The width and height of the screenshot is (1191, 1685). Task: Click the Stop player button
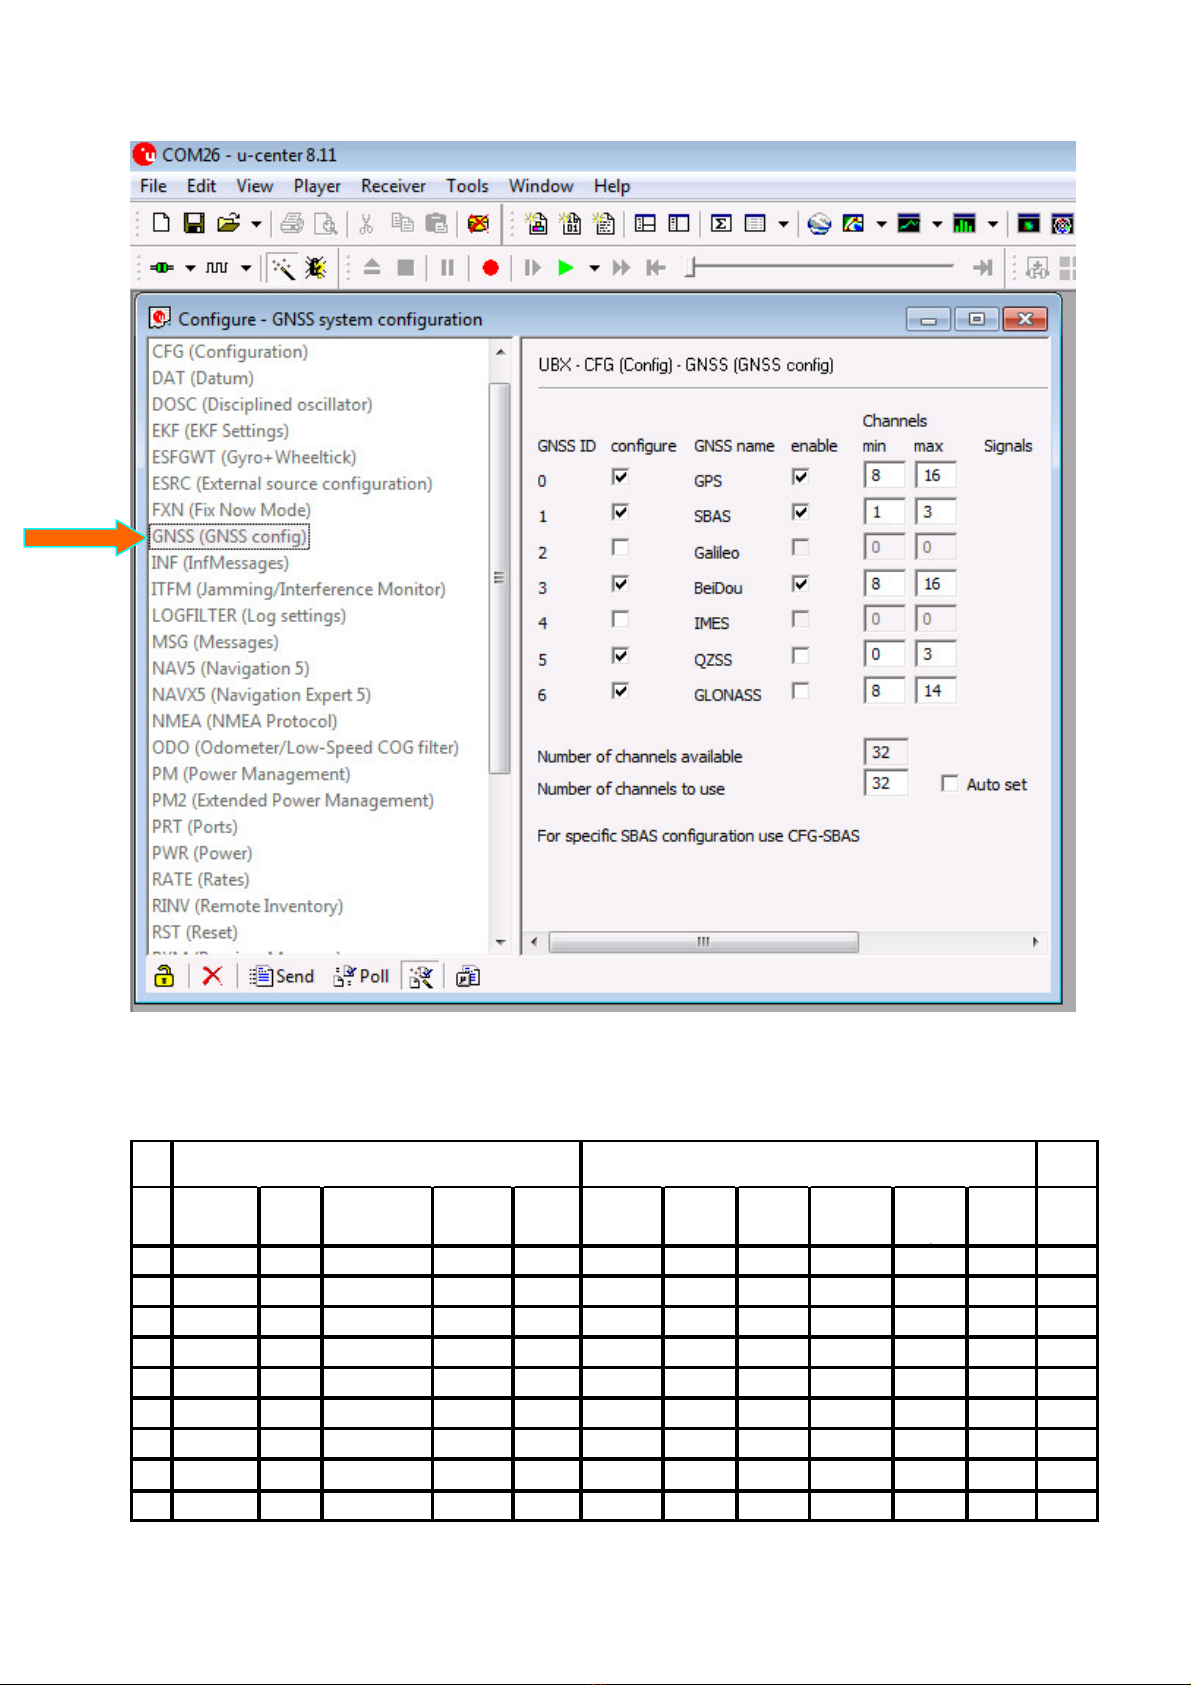click(405, 267)
